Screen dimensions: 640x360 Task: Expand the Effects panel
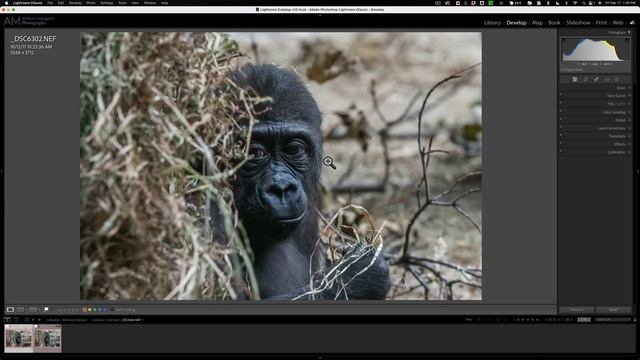629,144
